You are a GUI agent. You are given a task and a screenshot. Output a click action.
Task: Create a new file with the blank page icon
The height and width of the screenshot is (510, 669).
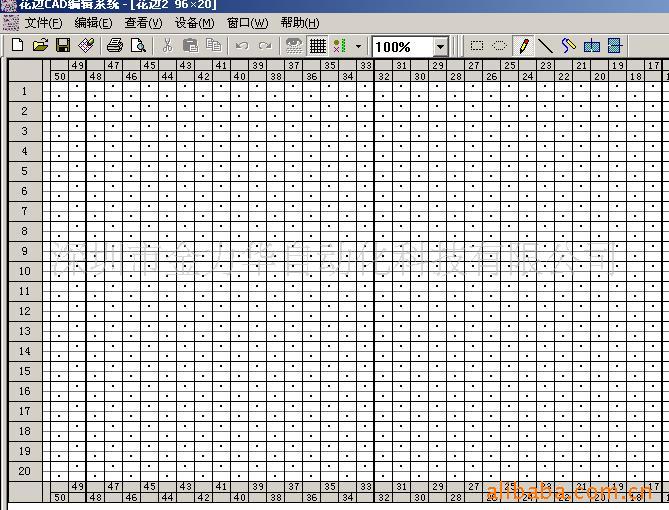point(17,45)
